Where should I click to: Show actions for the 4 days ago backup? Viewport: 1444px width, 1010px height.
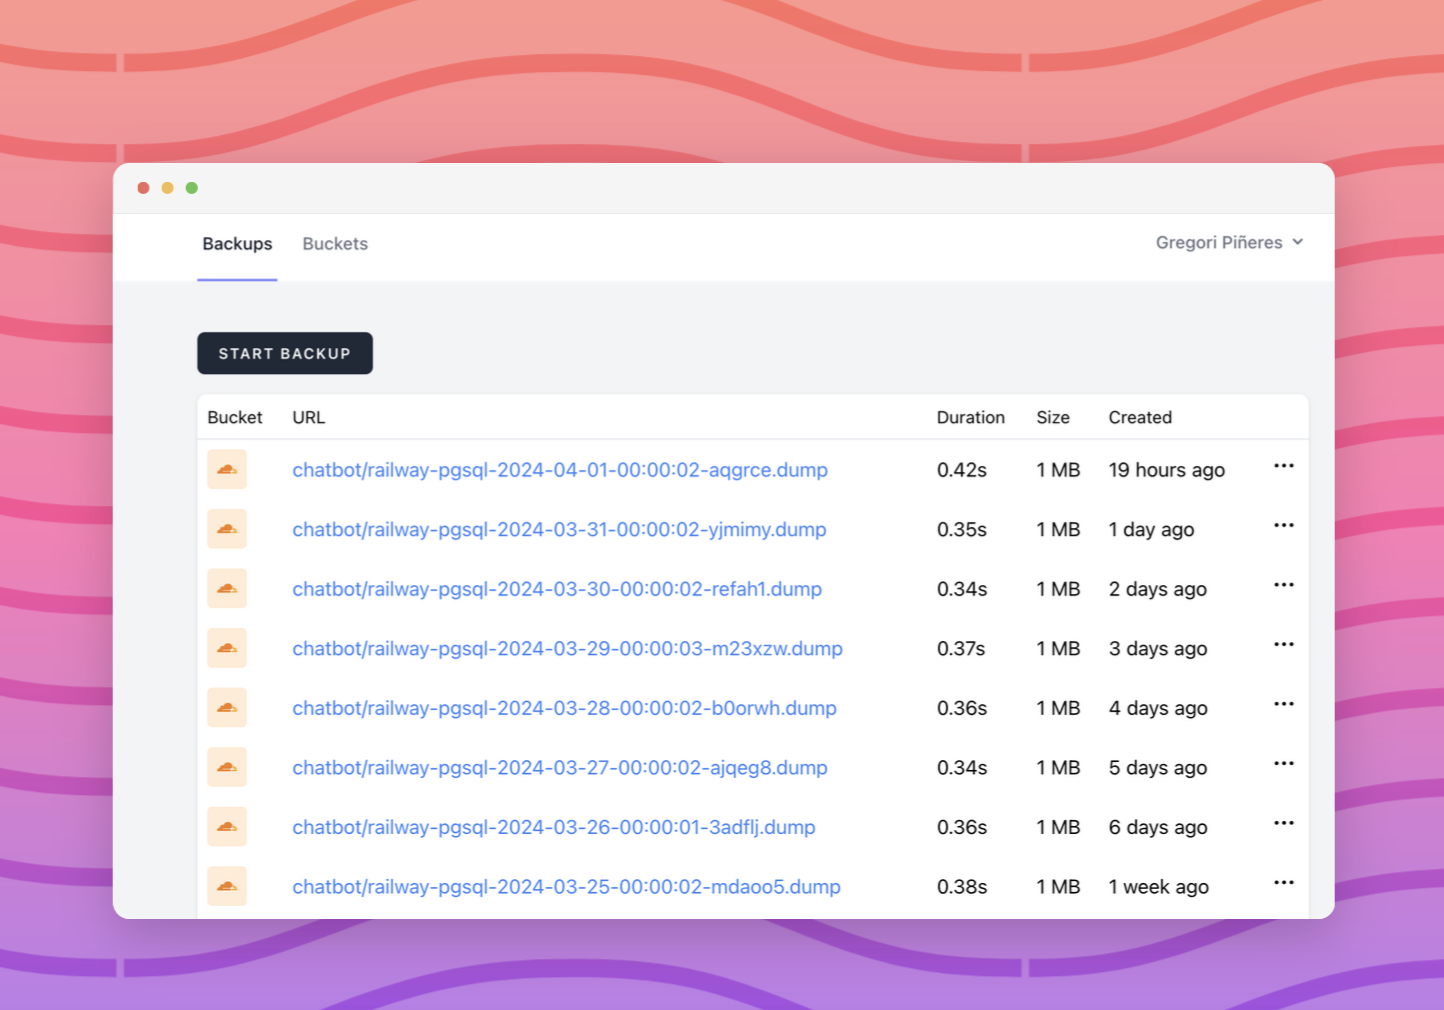(1284, 704)
